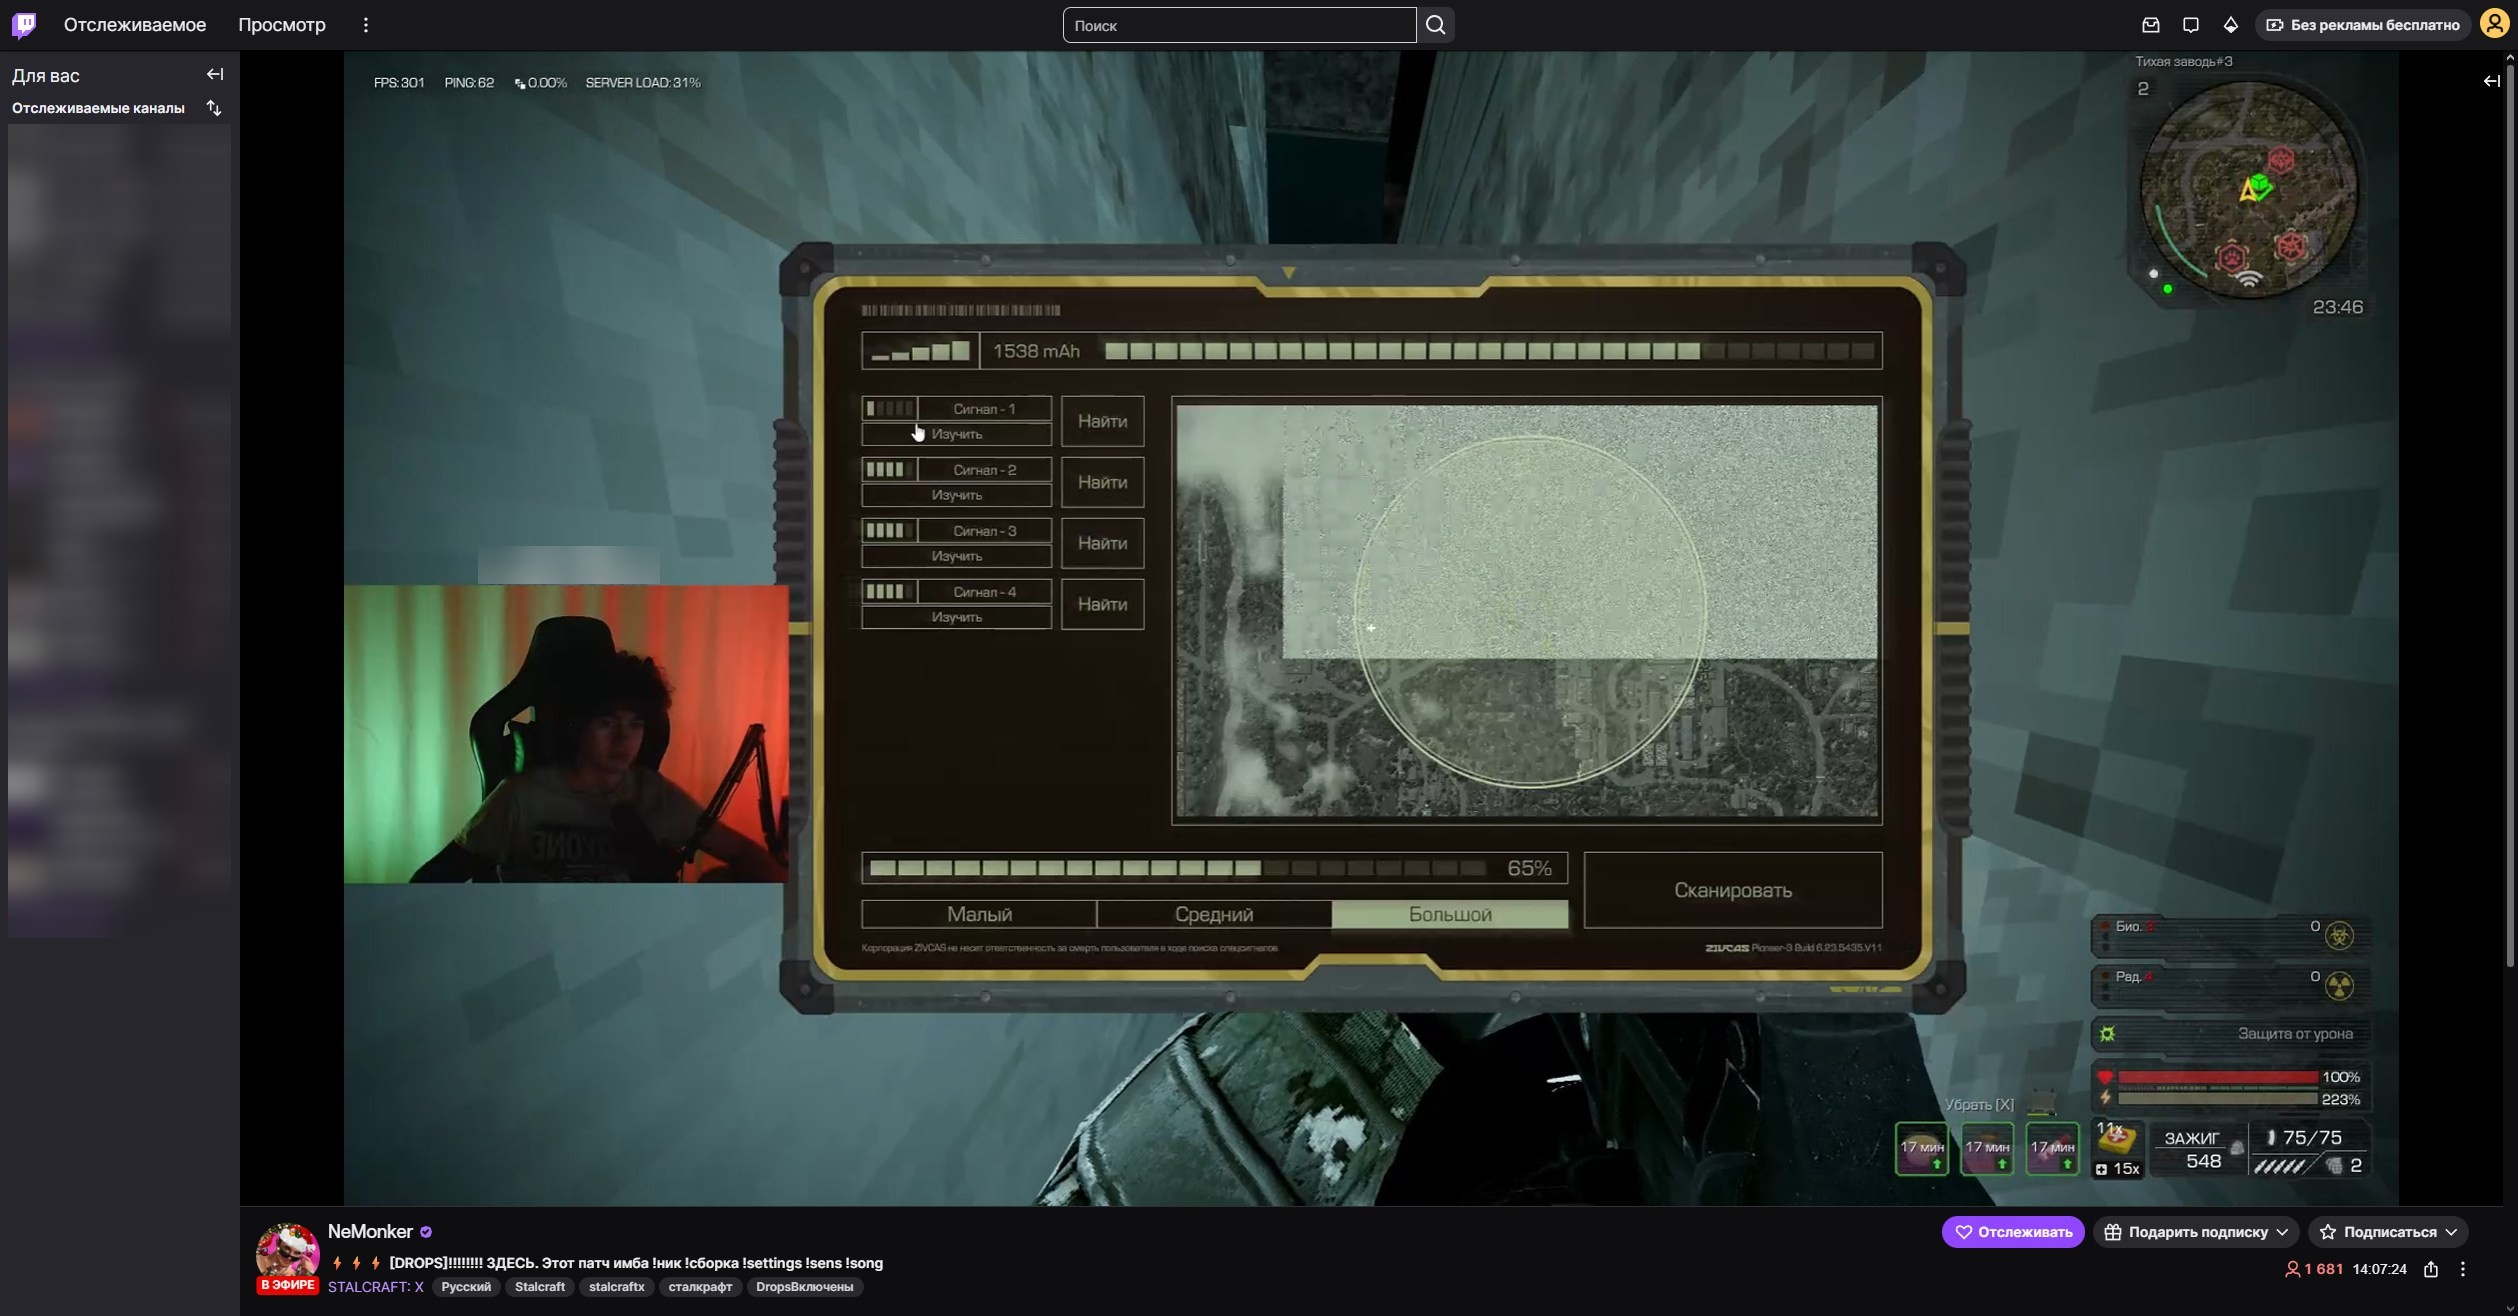Click the Поиск search field
Screen dimensions: 2518x1316
click(x=1238, y=25)
